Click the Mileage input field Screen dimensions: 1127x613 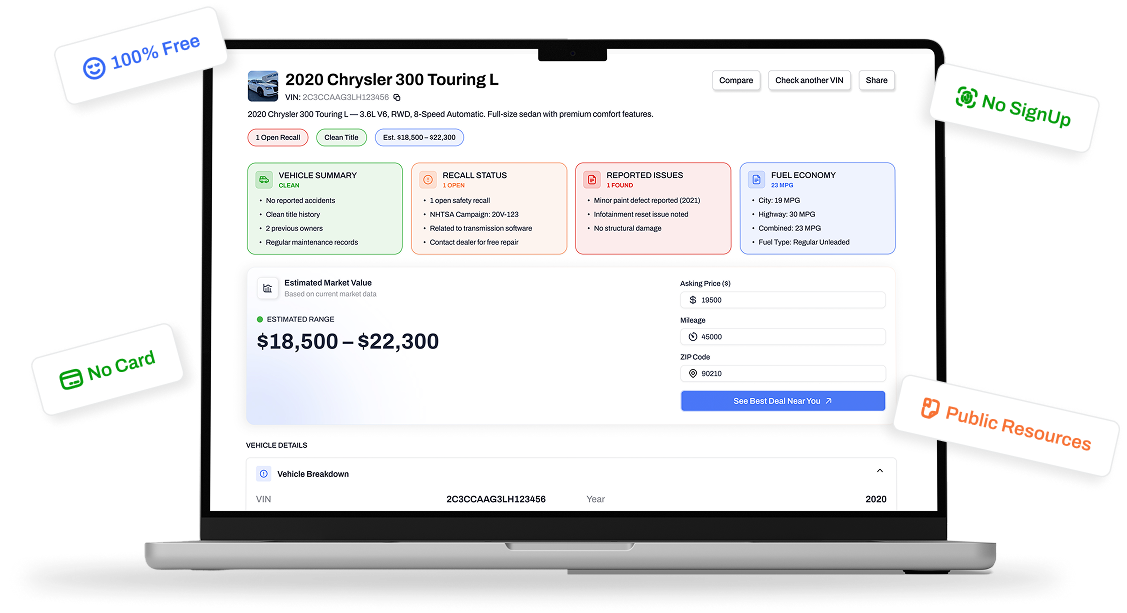[783, 336]
